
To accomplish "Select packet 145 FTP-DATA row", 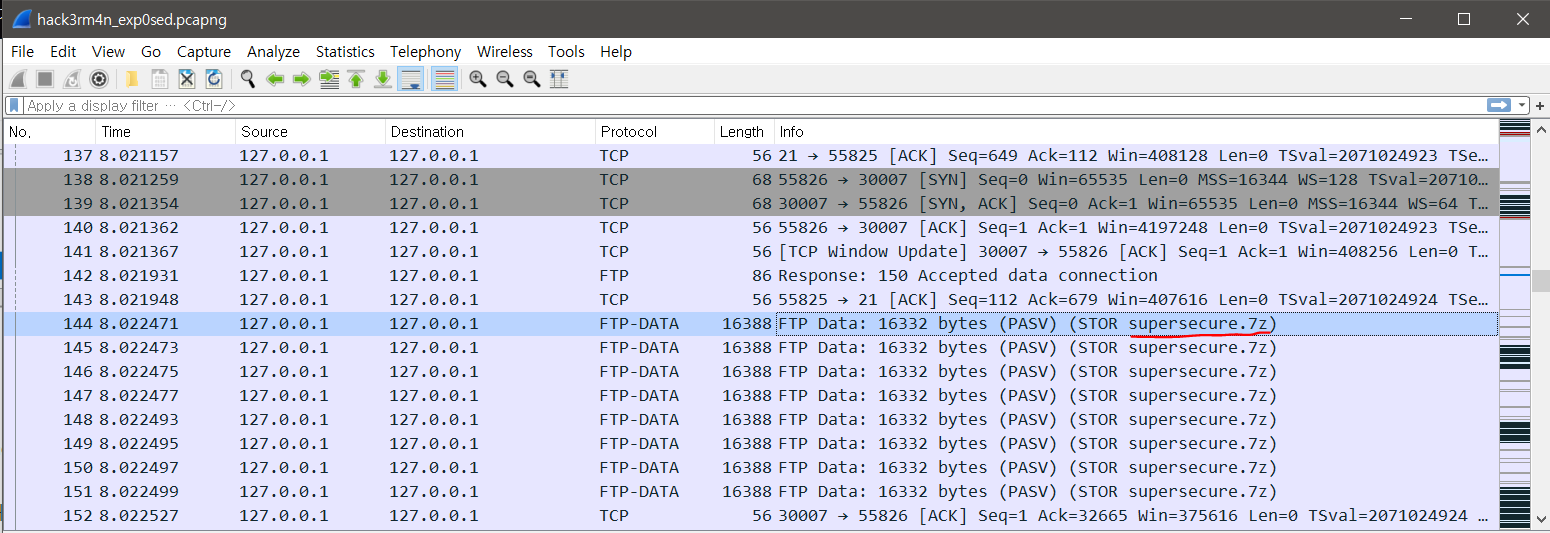I will (750, 348).
